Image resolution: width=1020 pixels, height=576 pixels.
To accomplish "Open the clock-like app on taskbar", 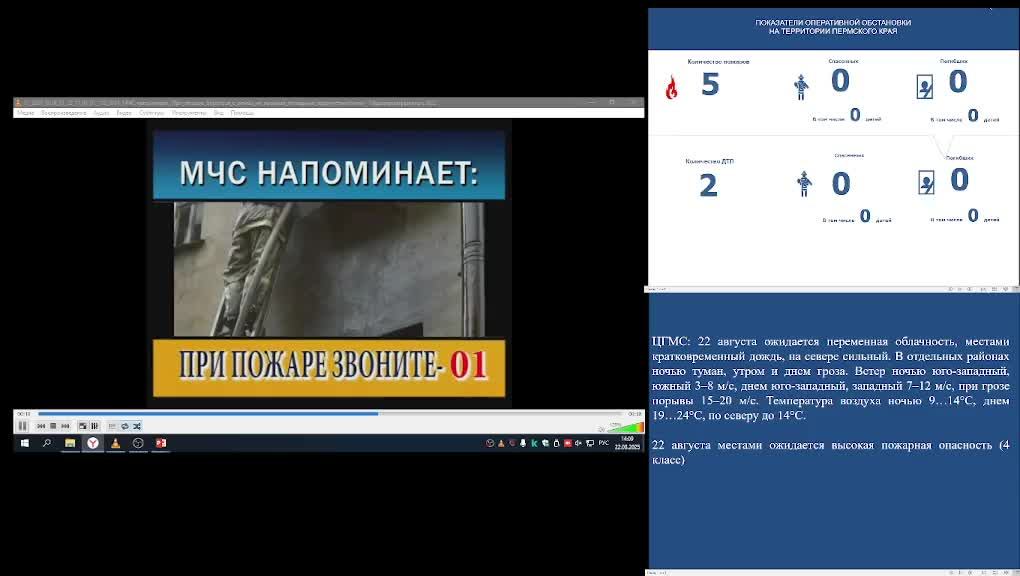I will pos(138,443).
